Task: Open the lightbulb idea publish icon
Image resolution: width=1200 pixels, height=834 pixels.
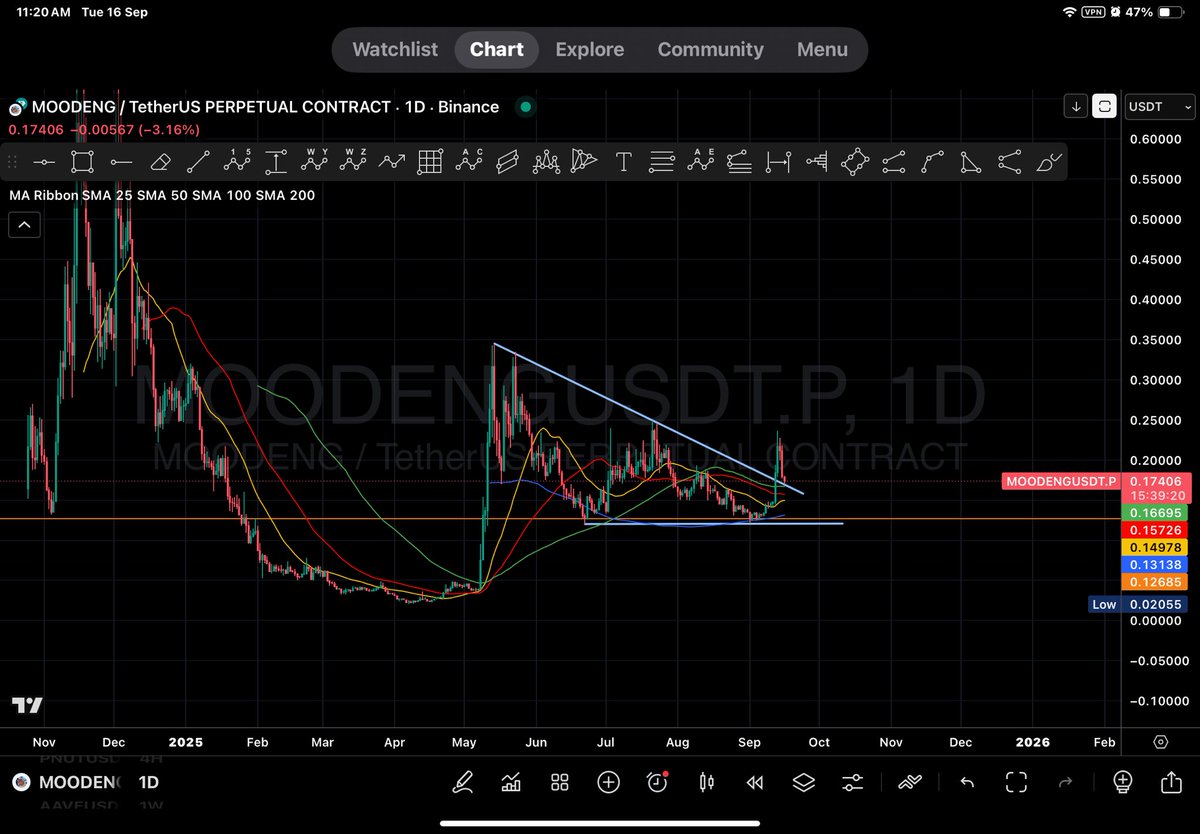Action: click(x=1122, y=782)
